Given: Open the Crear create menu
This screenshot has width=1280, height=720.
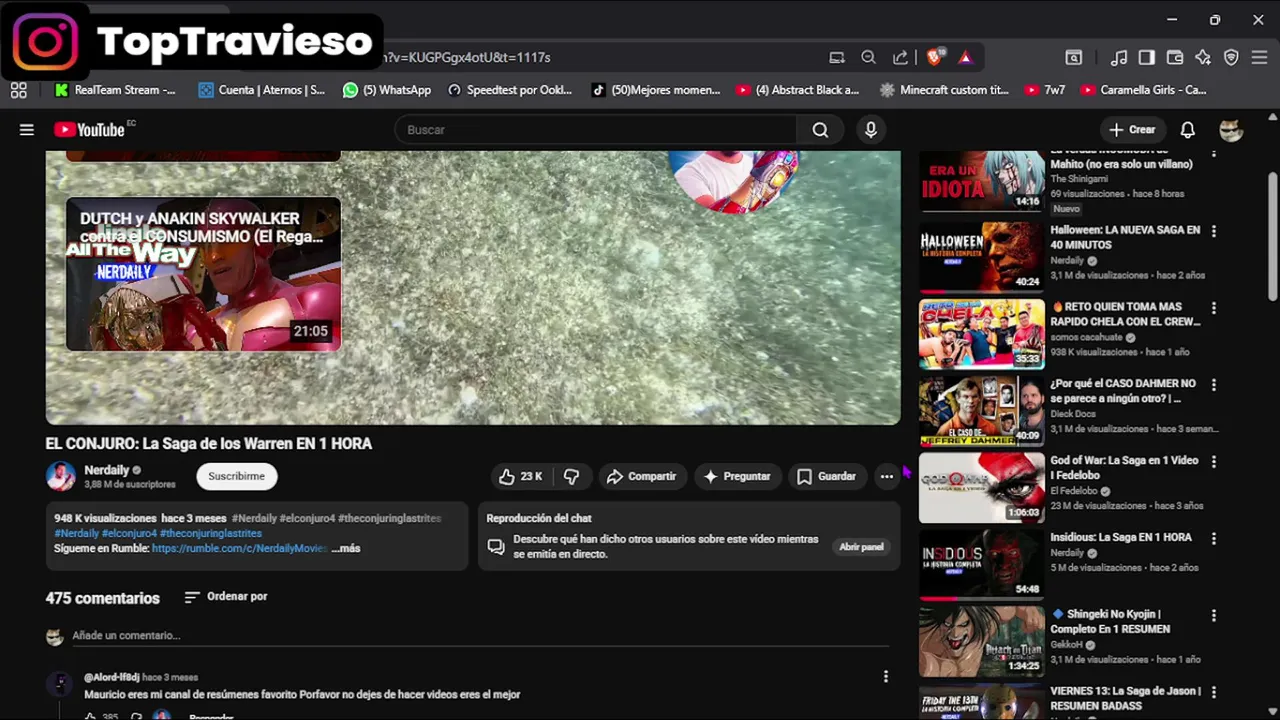Looking at the screenshot, I should coord(1132,130).
